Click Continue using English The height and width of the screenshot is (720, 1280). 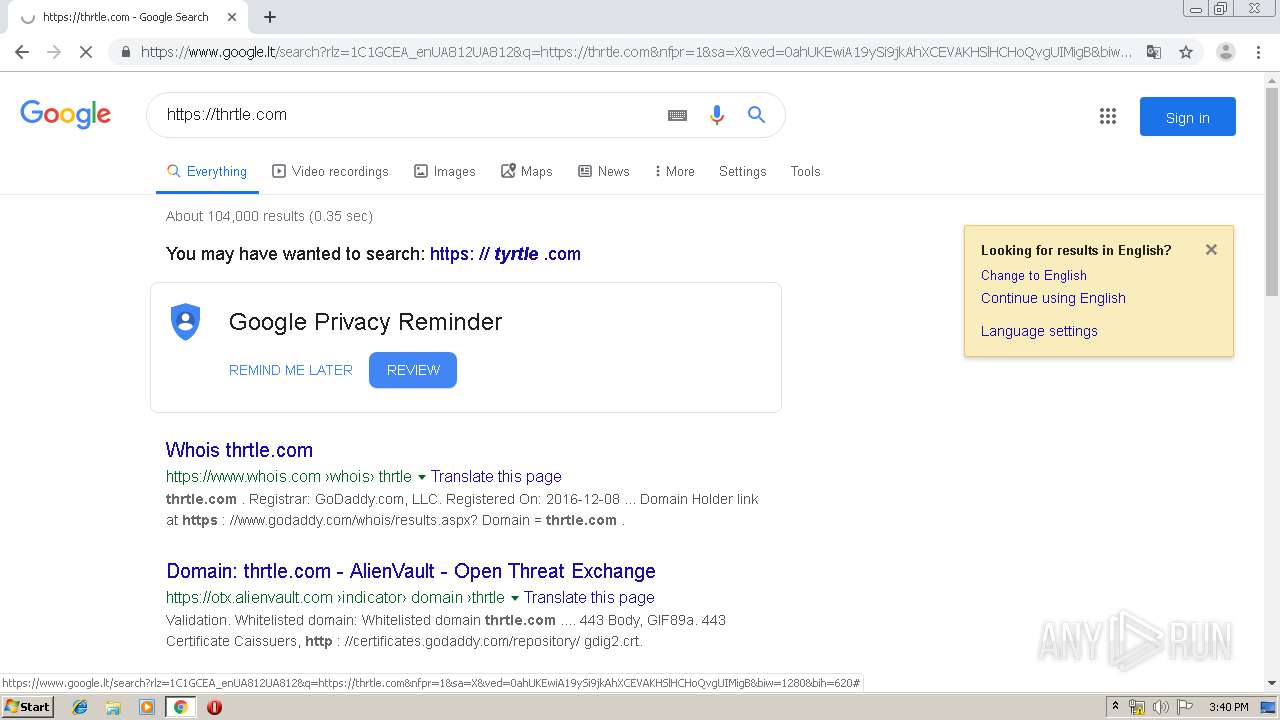click(x=1053, y=298)
